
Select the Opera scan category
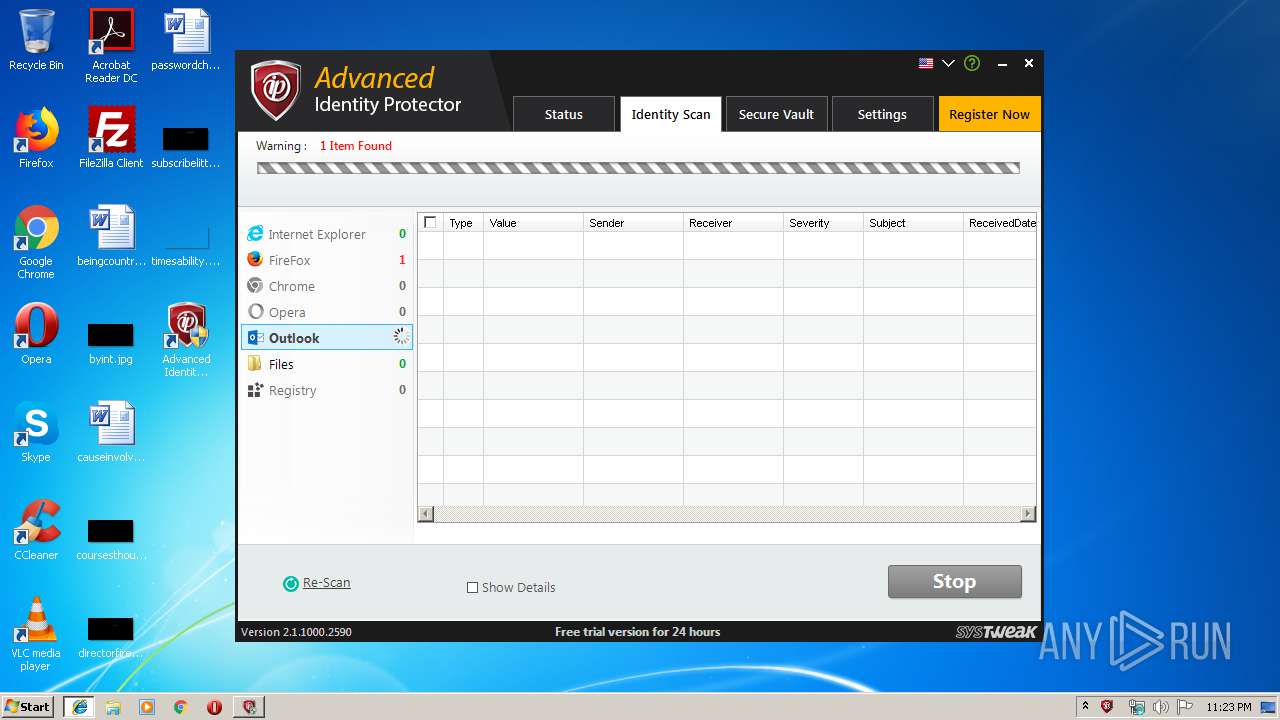[326, 312]
